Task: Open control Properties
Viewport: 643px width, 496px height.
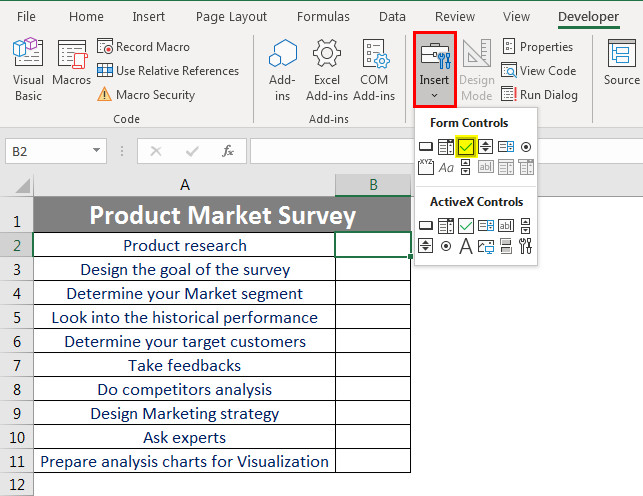Action: coord(538,47)
